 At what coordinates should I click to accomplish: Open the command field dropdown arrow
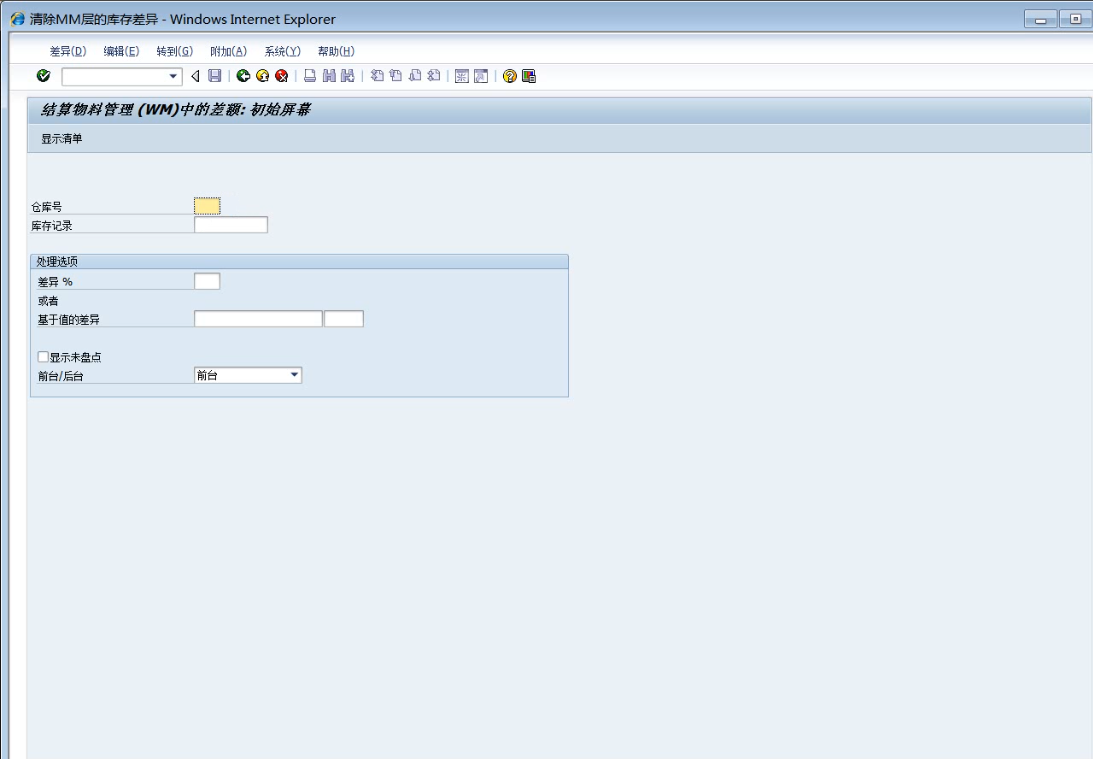click(x=173, y=76)
